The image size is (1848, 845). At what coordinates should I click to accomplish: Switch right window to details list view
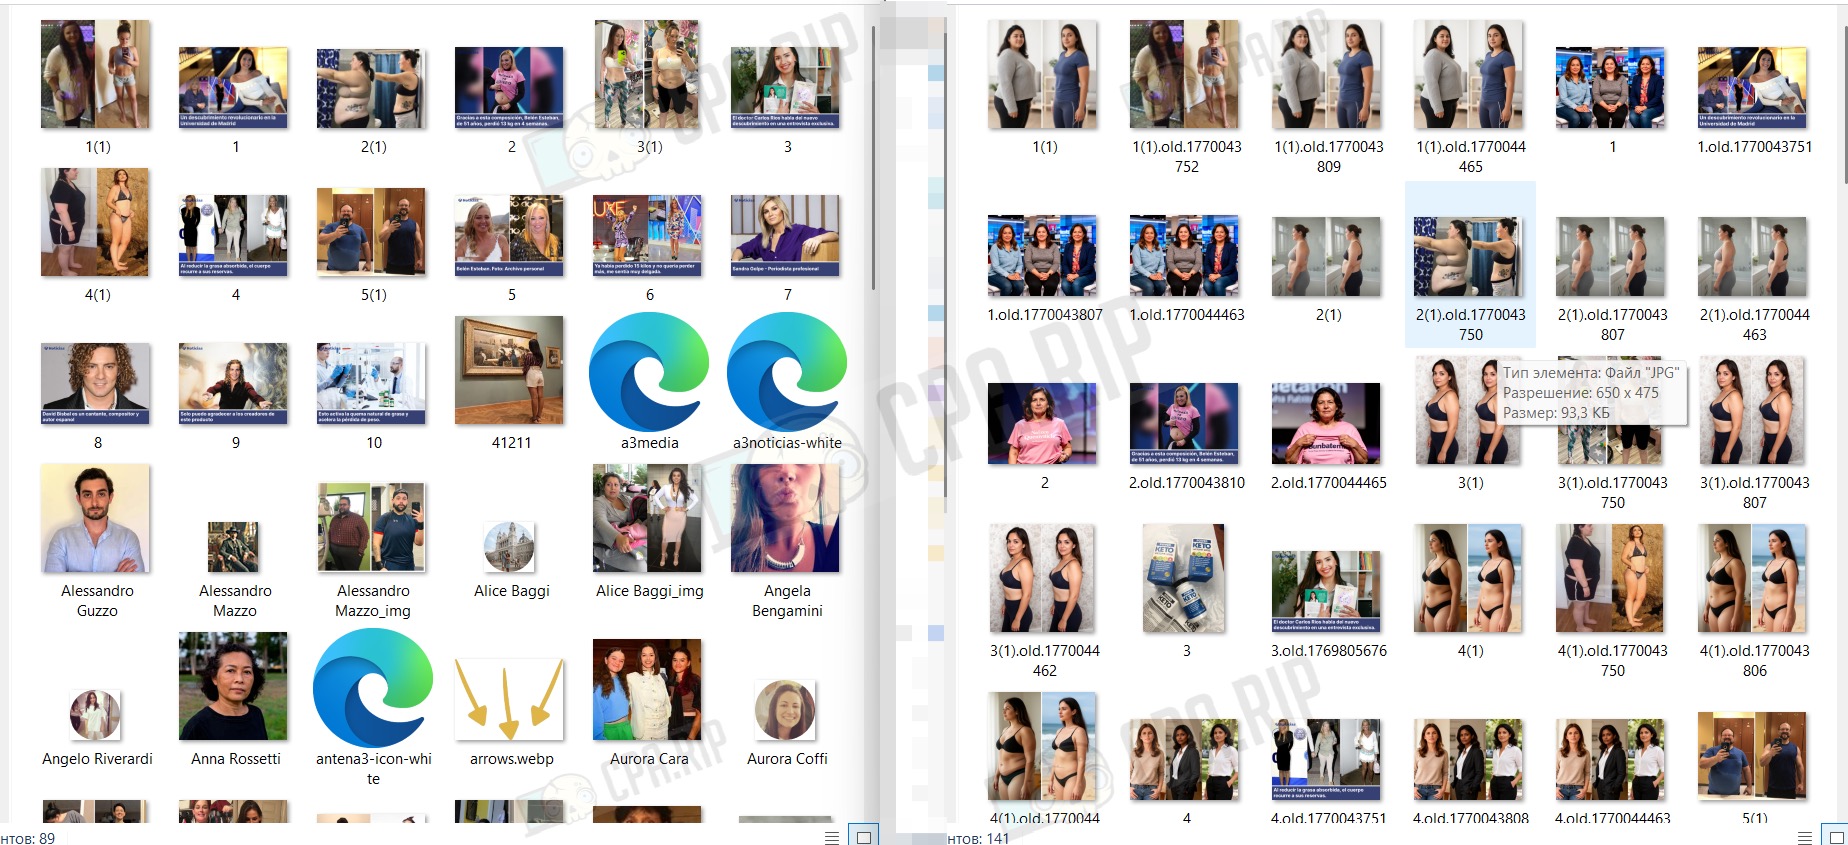tap(1805, 837)
